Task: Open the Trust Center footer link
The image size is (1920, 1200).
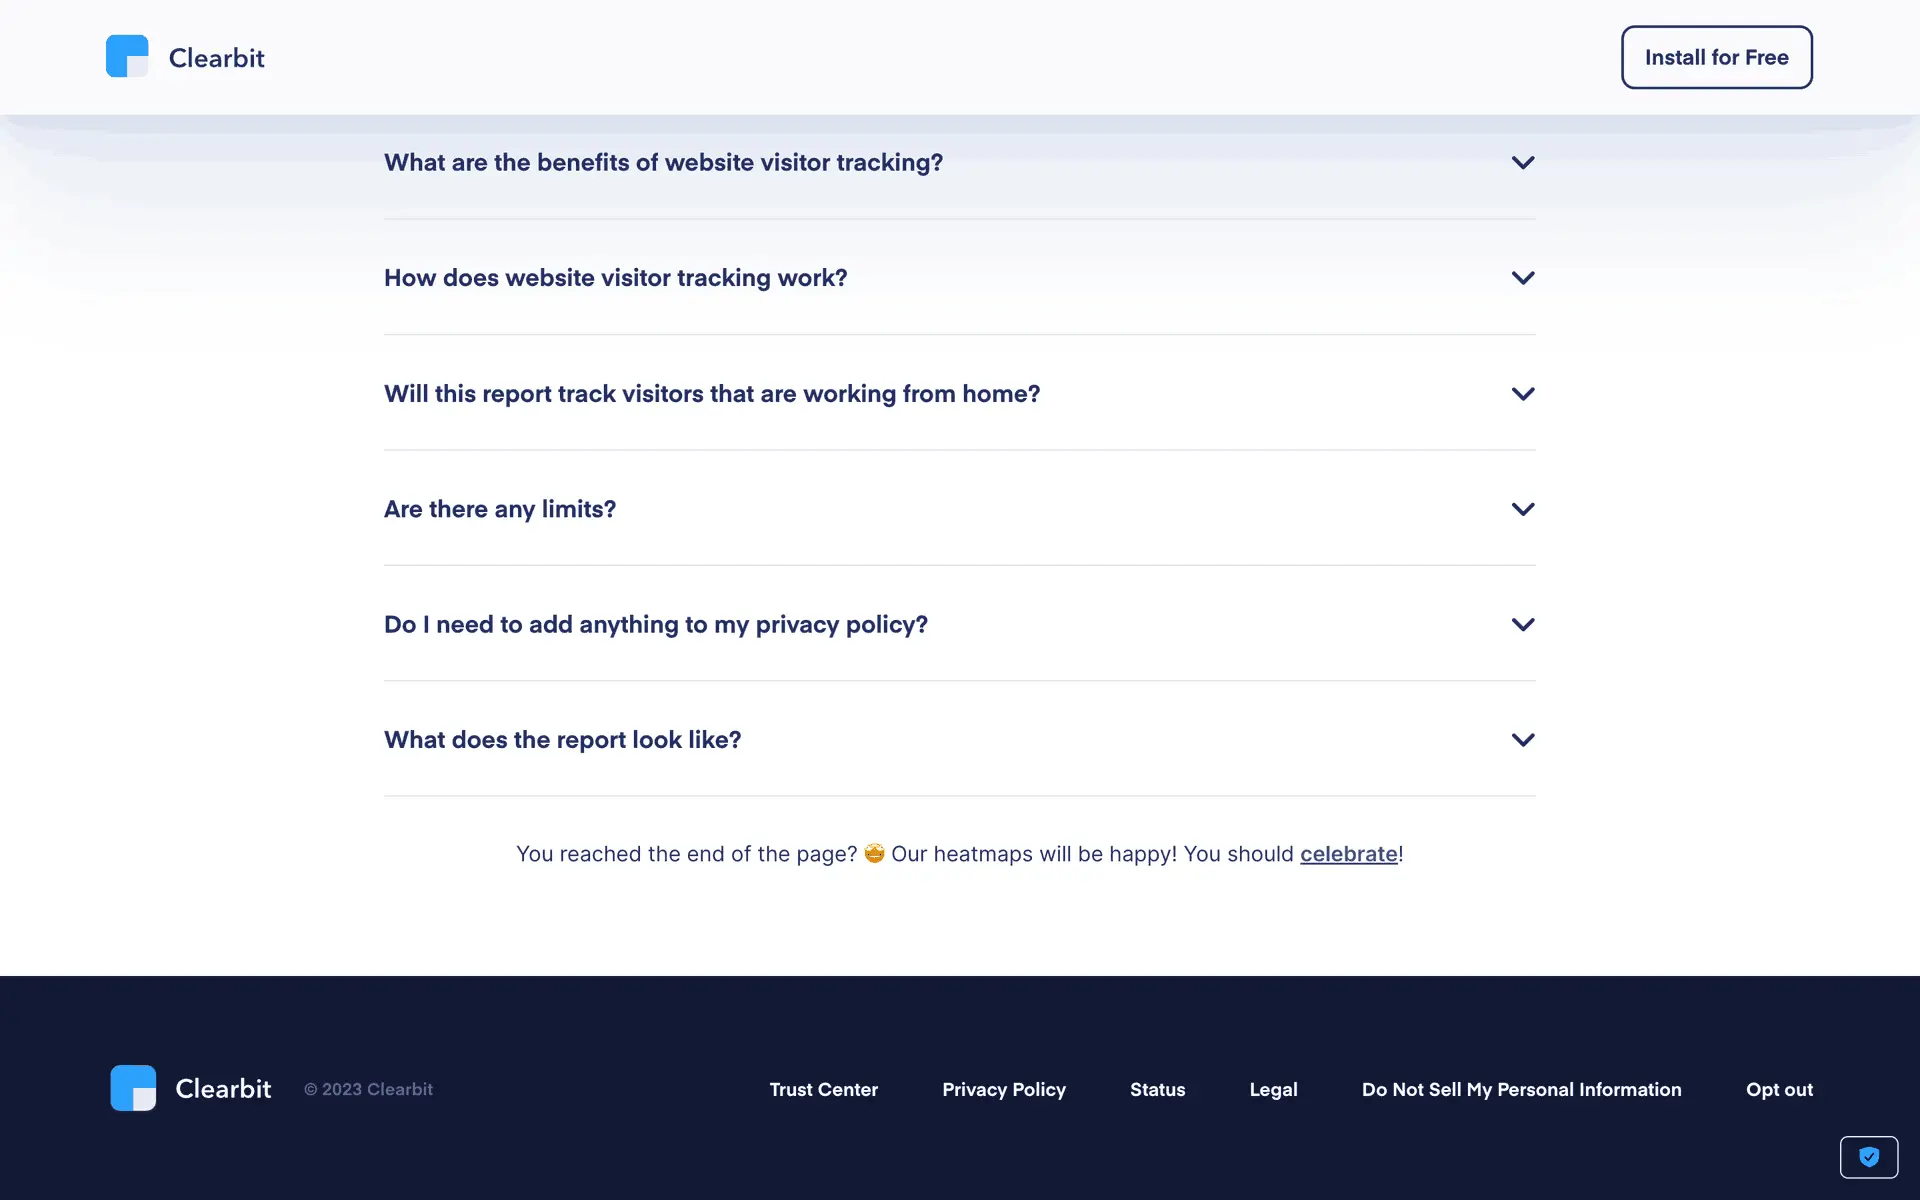Action: tap(823, 1089)
